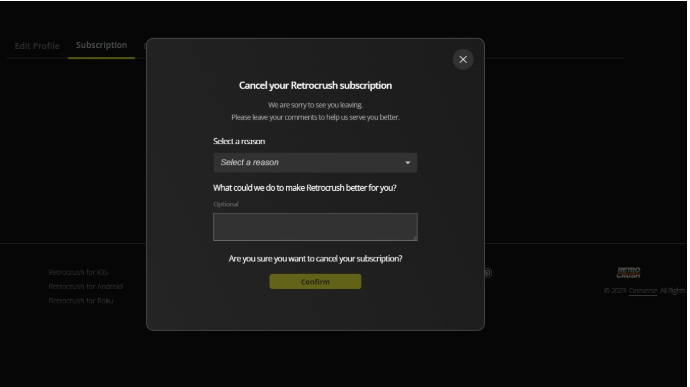Focus the optional feedback text box
The height and width of the screenshot is (387, 690).
coord(315,227)
